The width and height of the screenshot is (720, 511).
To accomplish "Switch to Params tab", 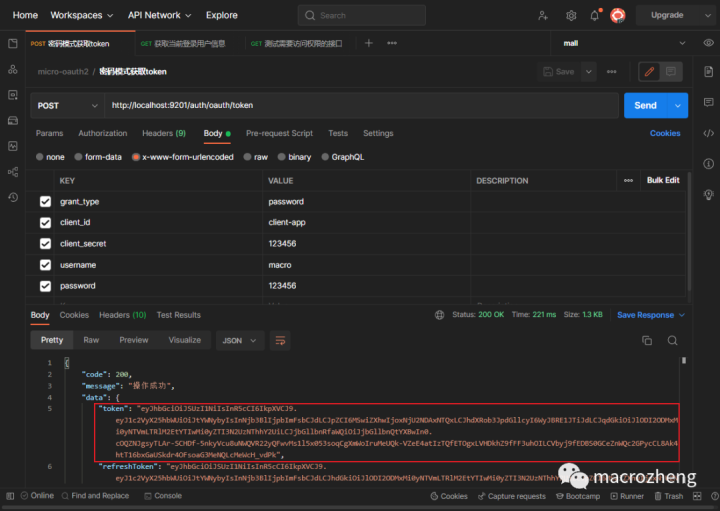I will 49,133.
